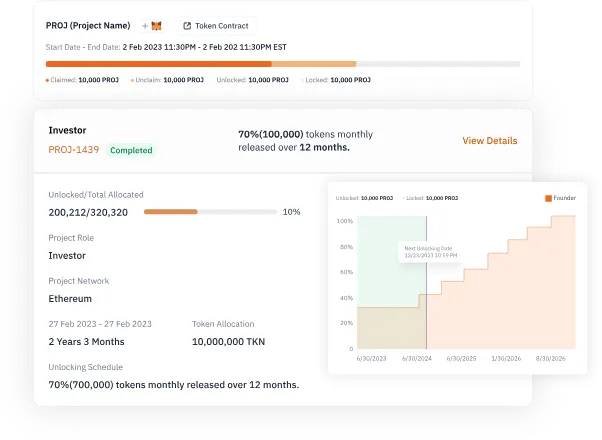Click the external link icon on Token Contract
This screenshot has width=602, height=440.
[187, 26]
